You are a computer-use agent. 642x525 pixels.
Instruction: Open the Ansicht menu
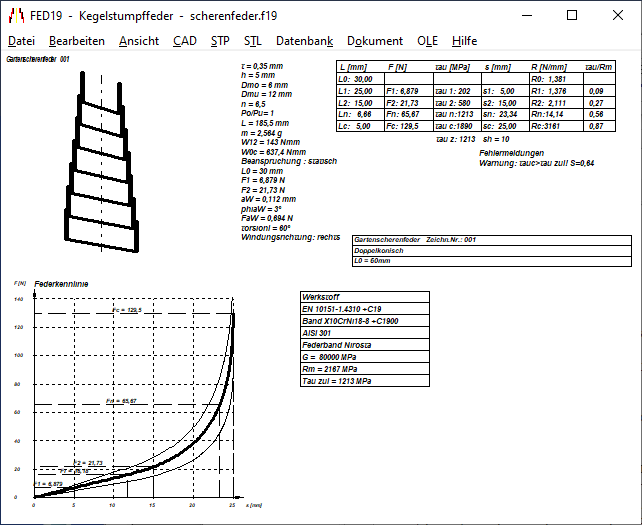(138, 41)
